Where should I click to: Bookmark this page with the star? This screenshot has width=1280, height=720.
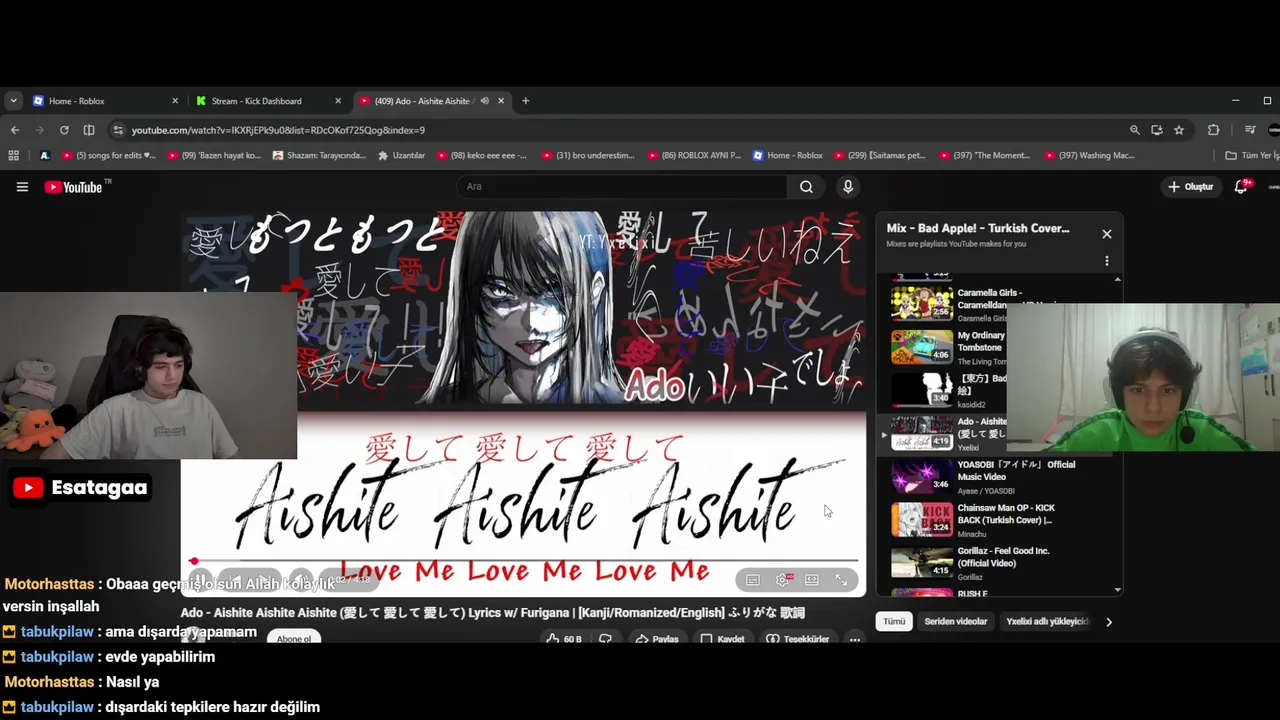pos(1179,130)
